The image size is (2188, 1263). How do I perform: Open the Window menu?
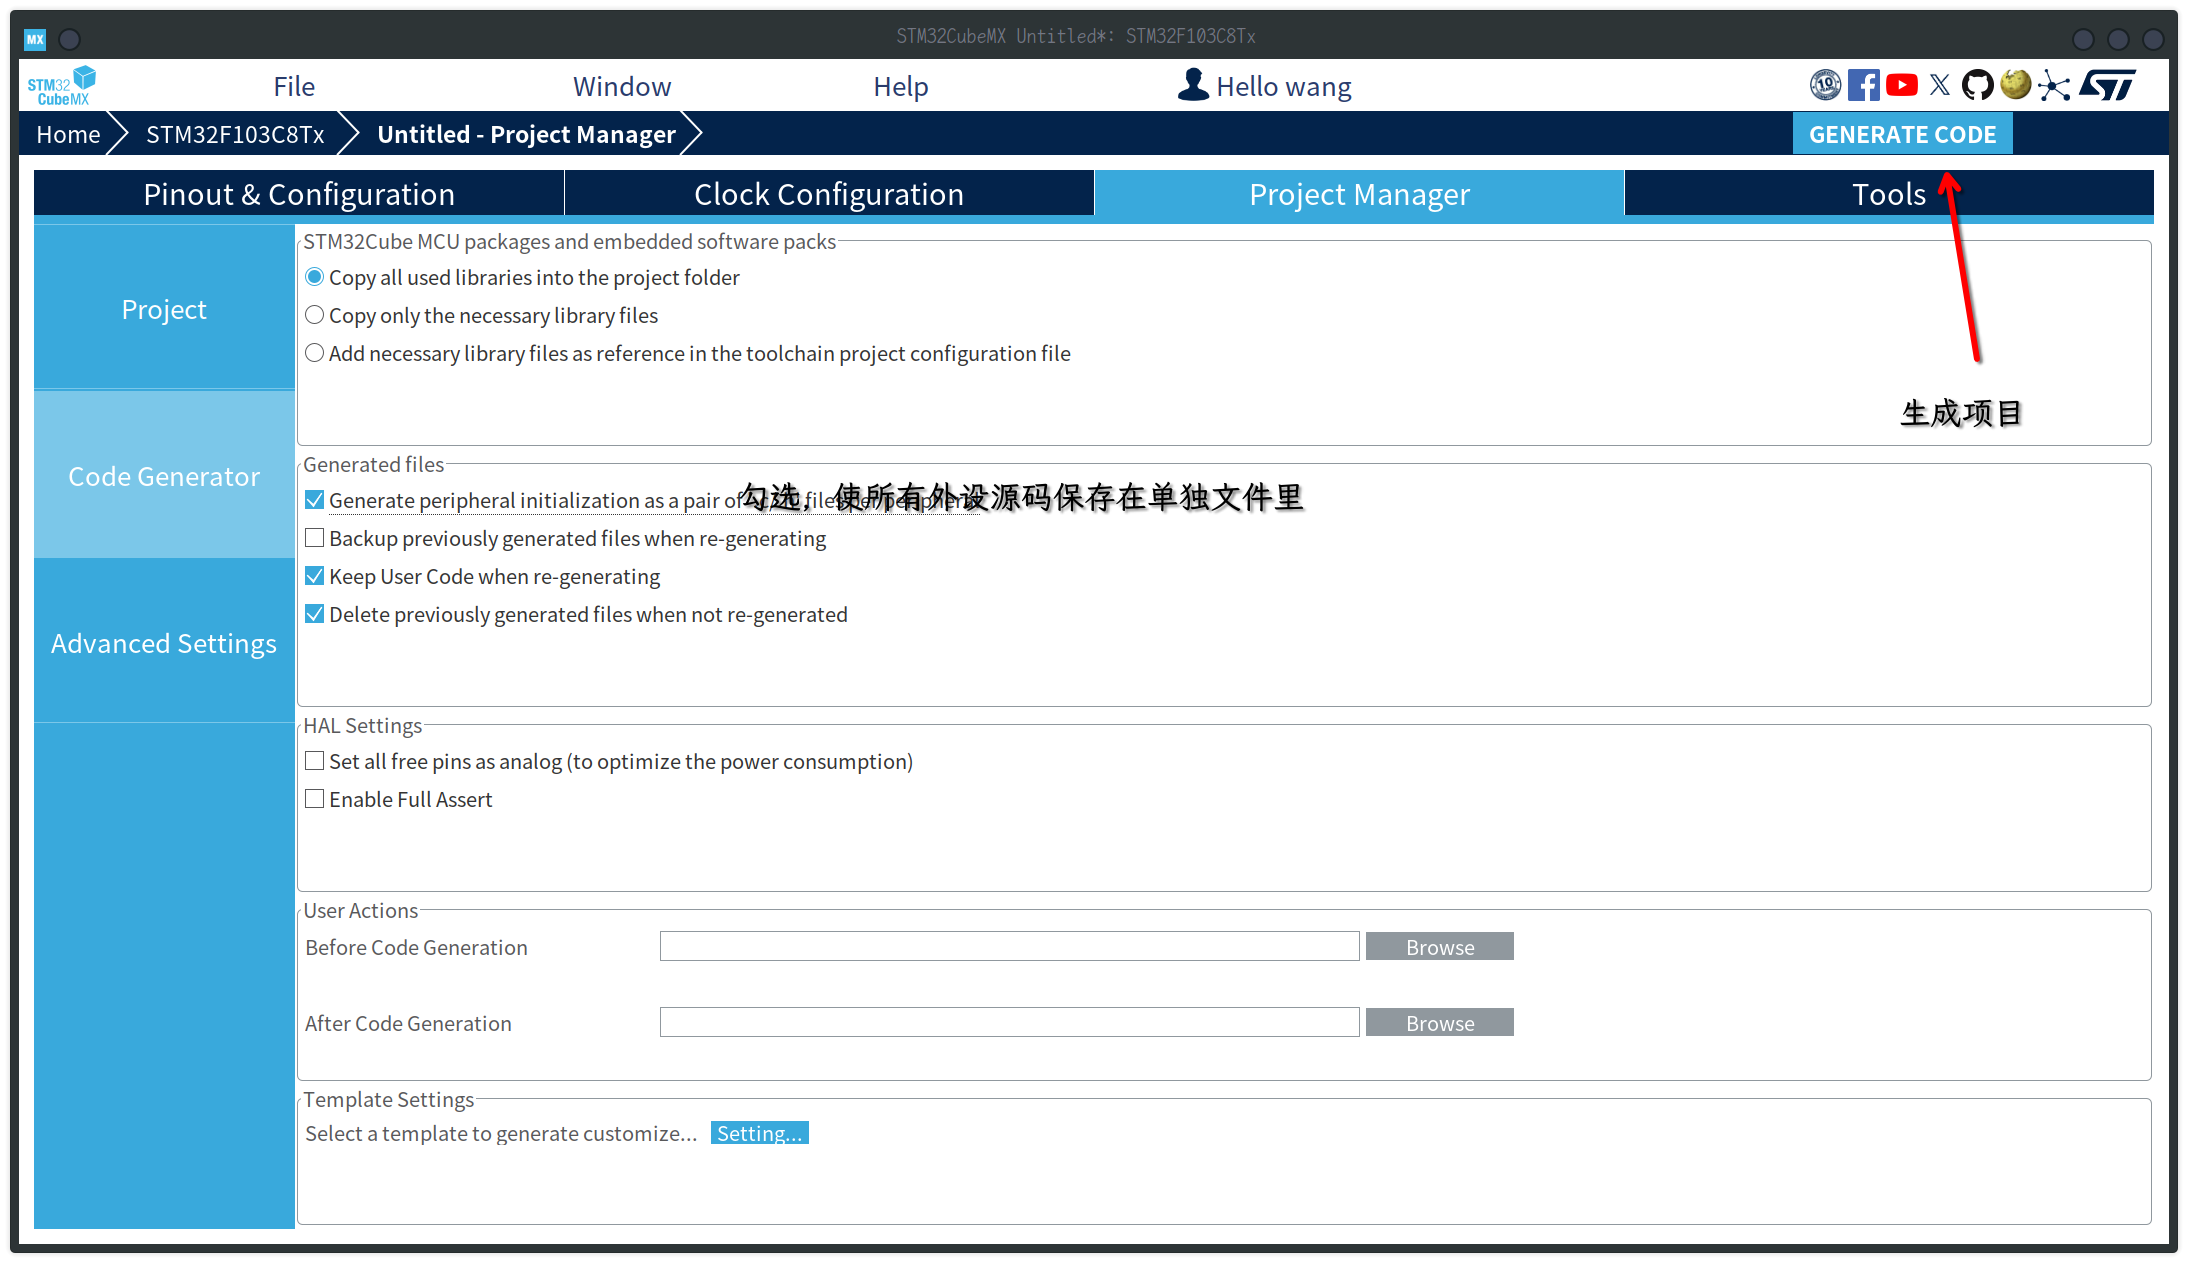coord(622,87)
